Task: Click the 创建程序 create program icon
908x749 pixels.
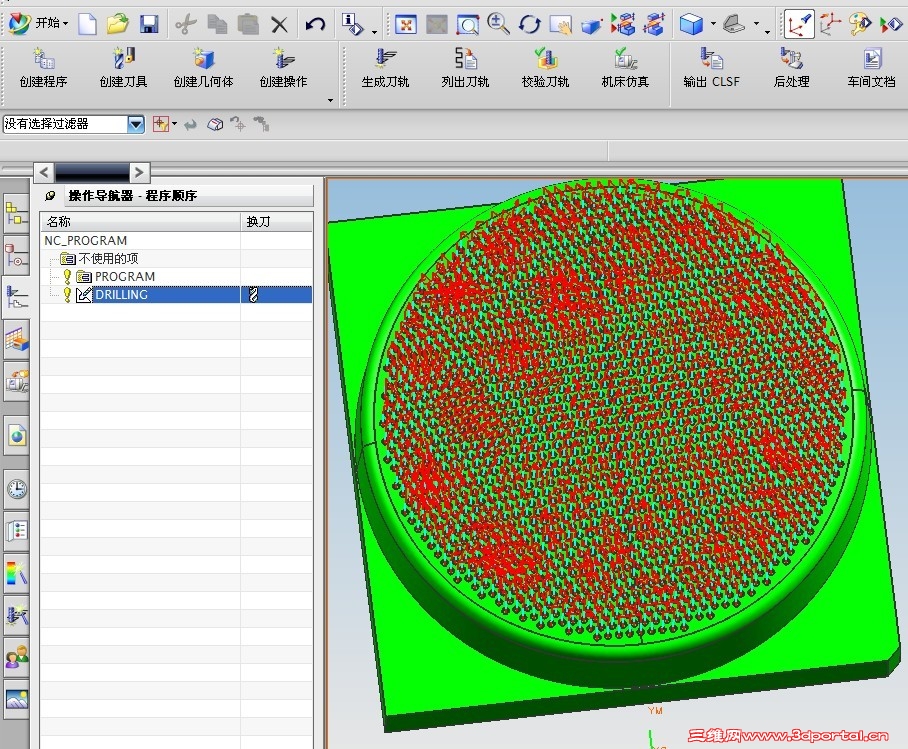Action: click(x=43, y=68)
